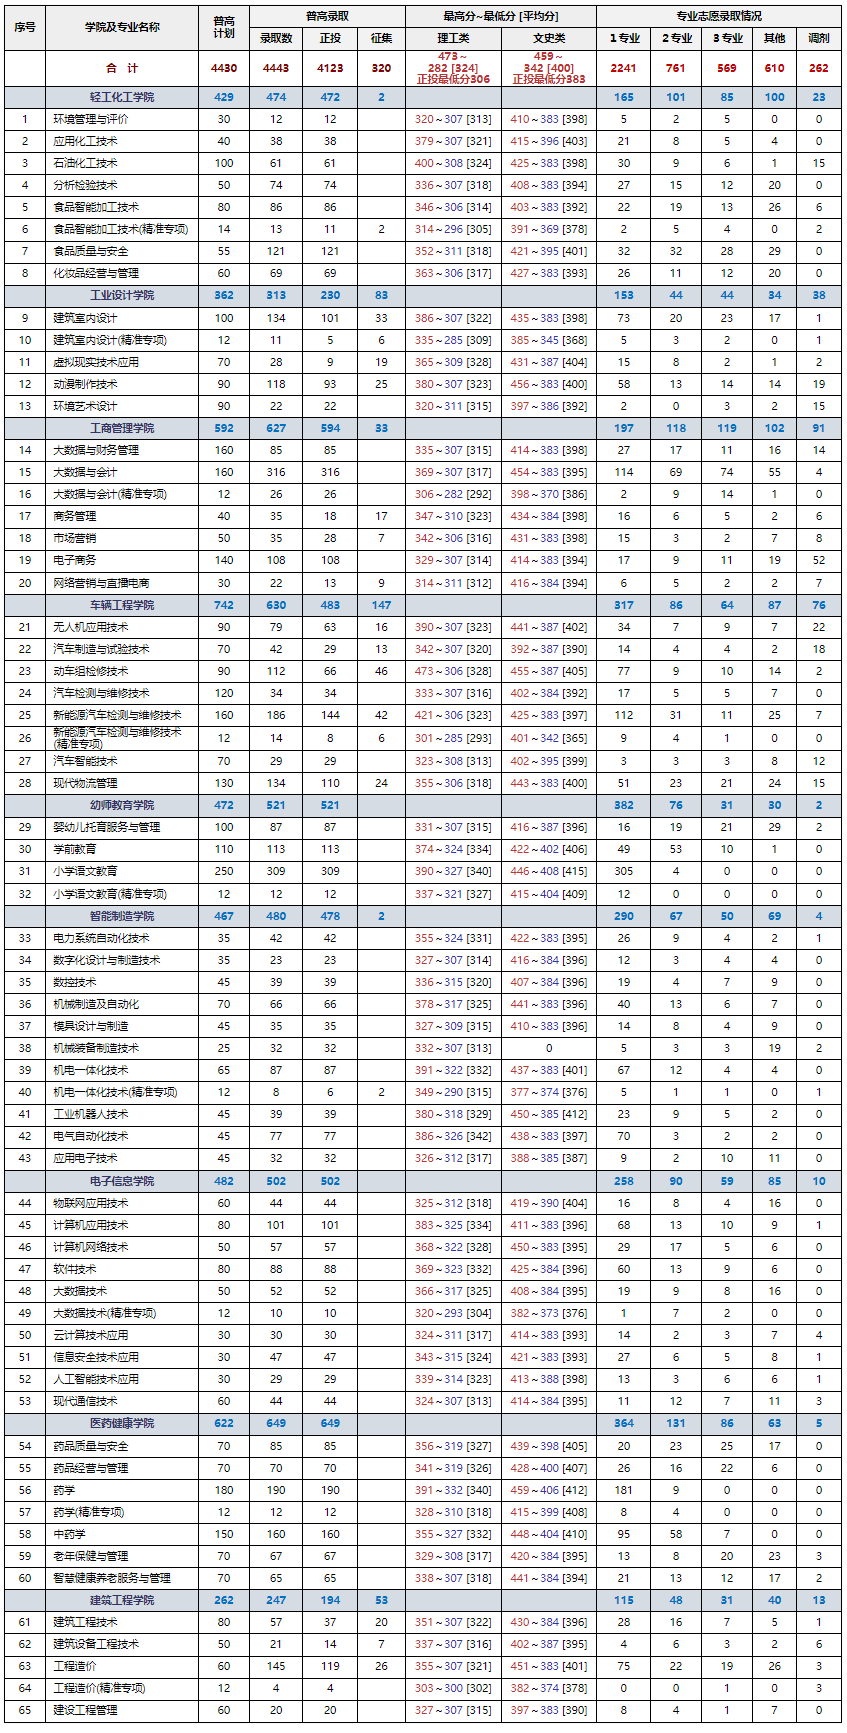This screenshot has width=847, height=1733.
Task: Click the major name 建设工程管理
Action: [x=85, y=1710]
